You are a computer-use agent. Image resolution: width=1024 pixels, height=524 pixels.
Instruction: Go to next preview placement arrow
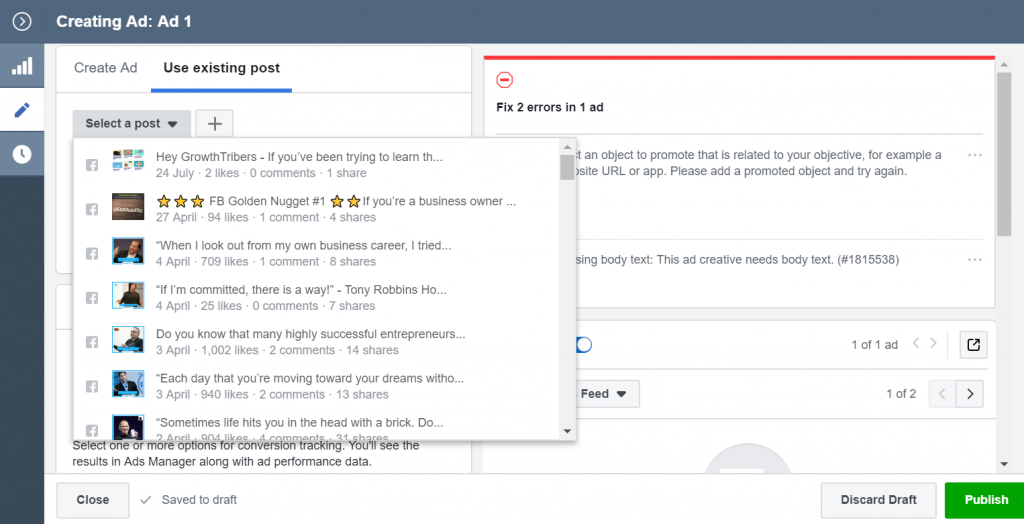[x=969, y=394]
